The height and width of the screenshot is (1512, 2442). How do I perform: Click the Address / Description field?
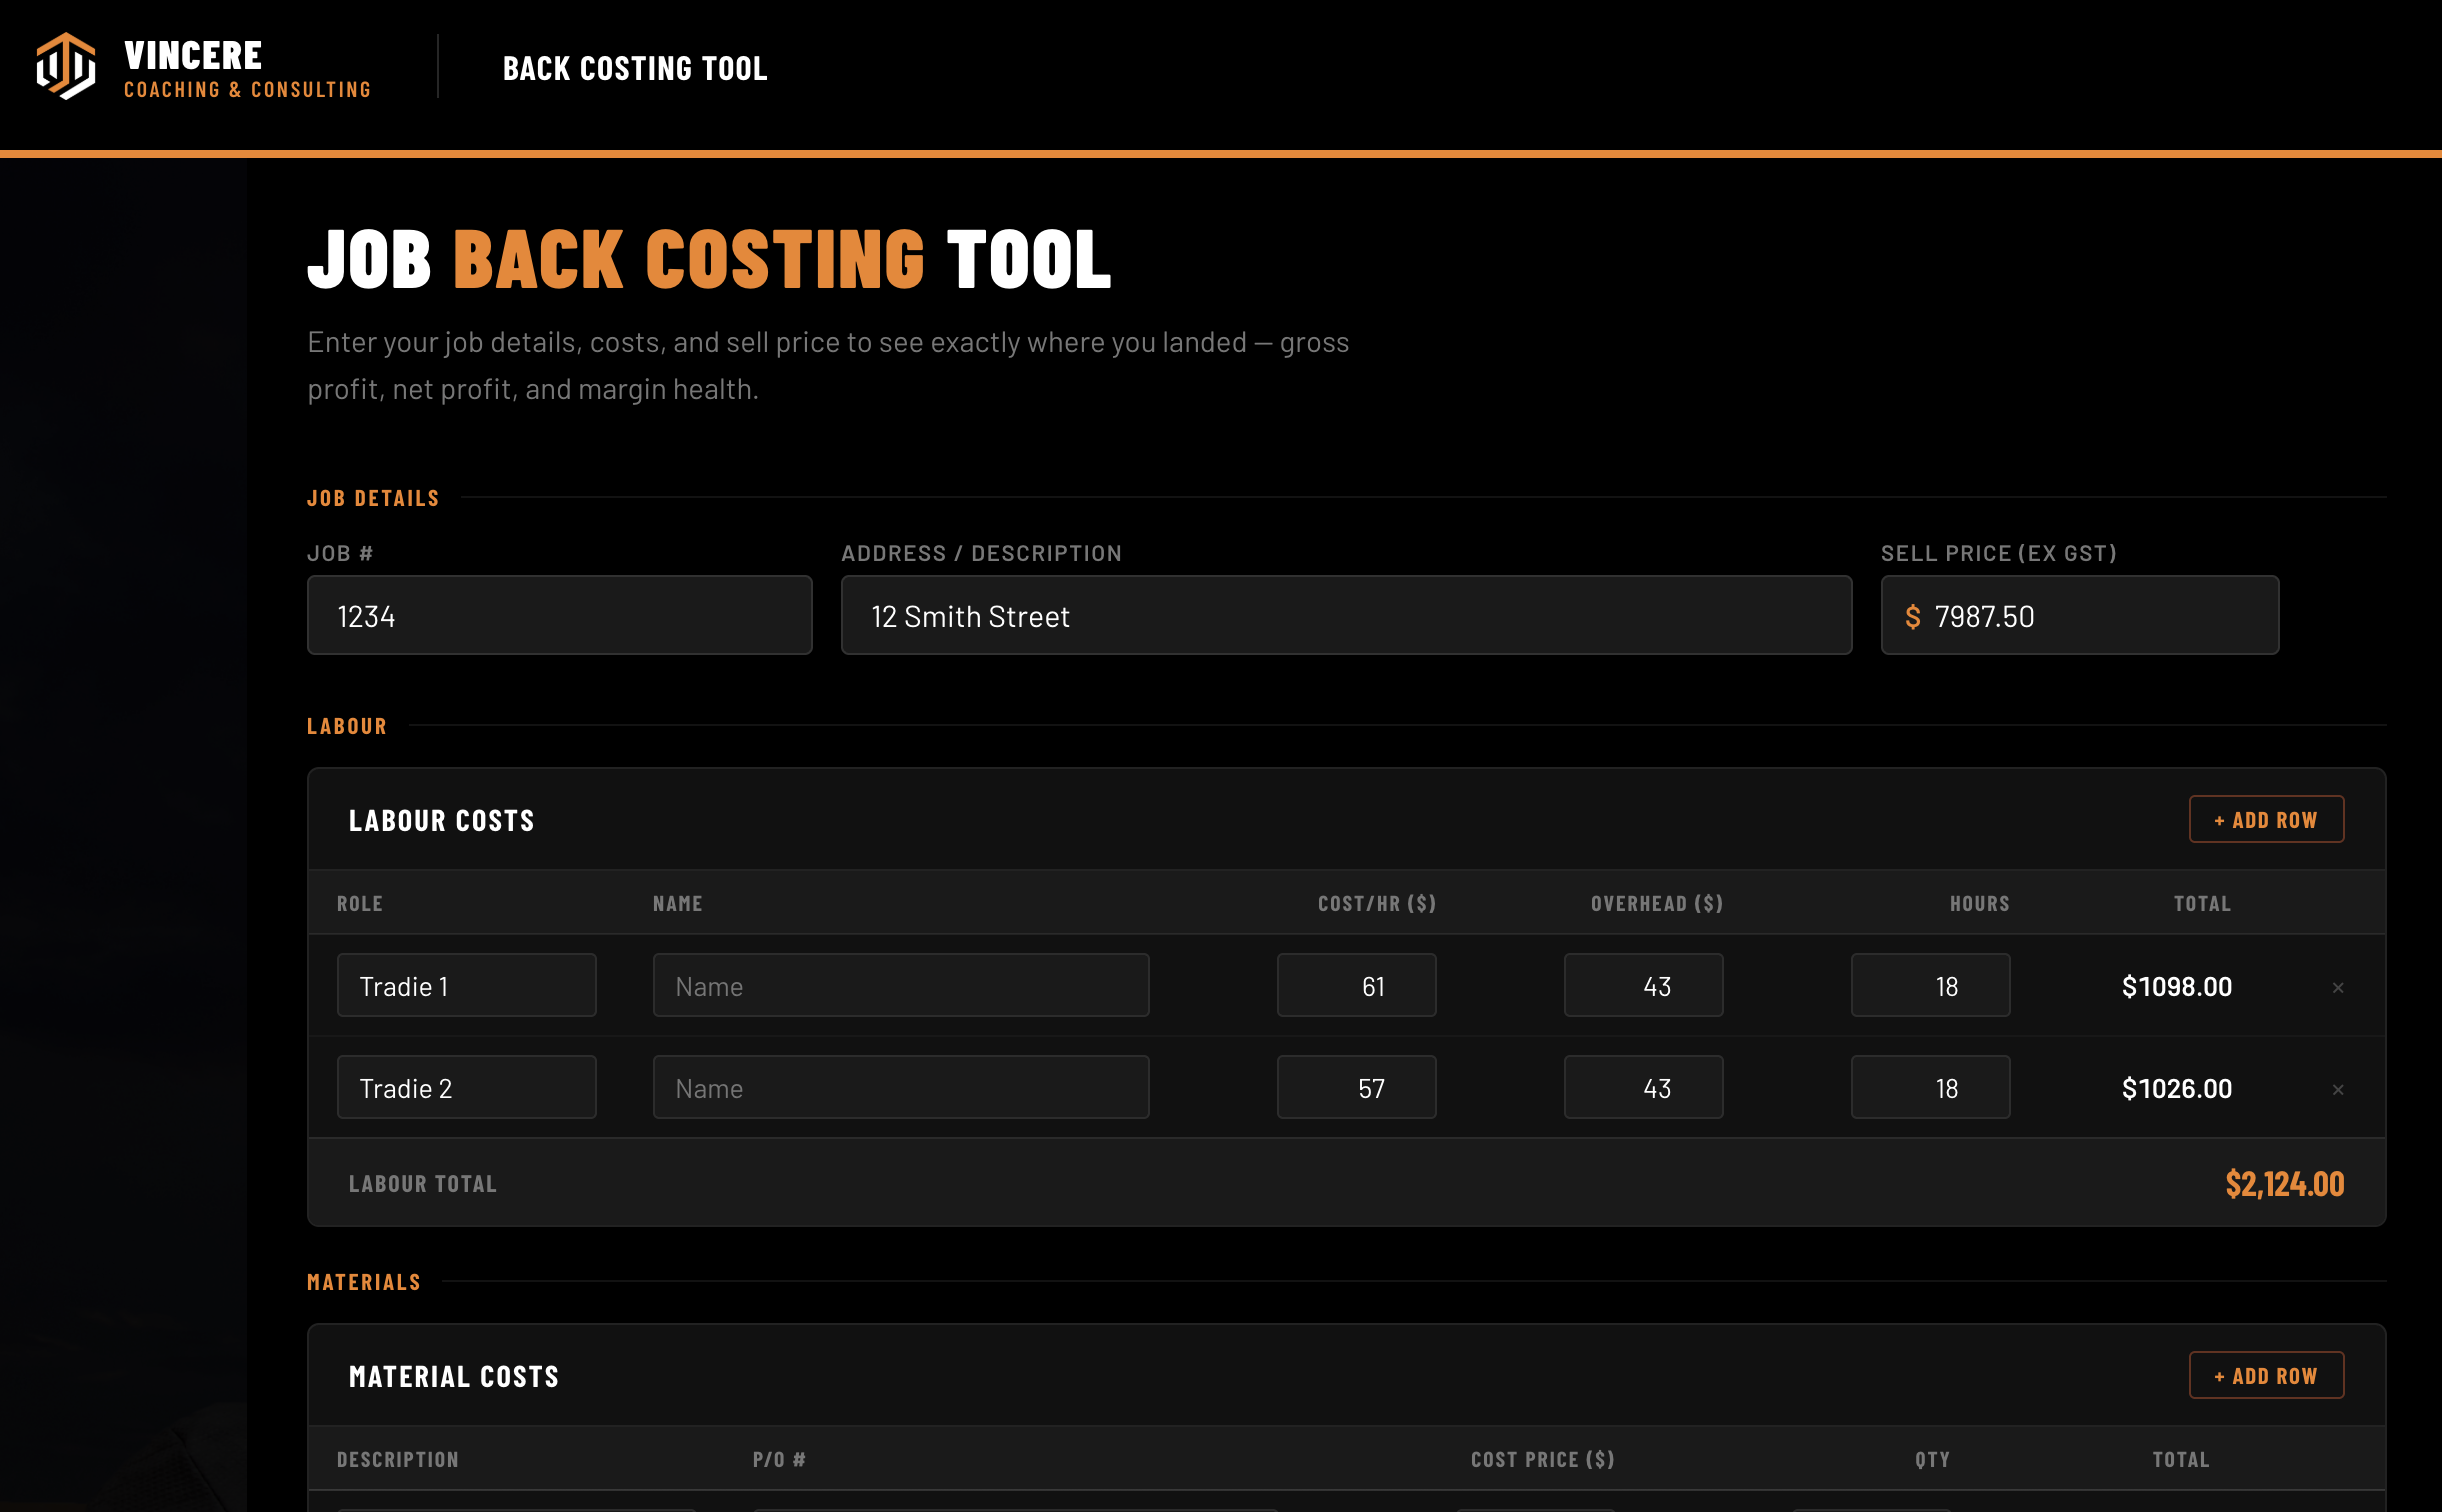click(x=1346, y=615)
